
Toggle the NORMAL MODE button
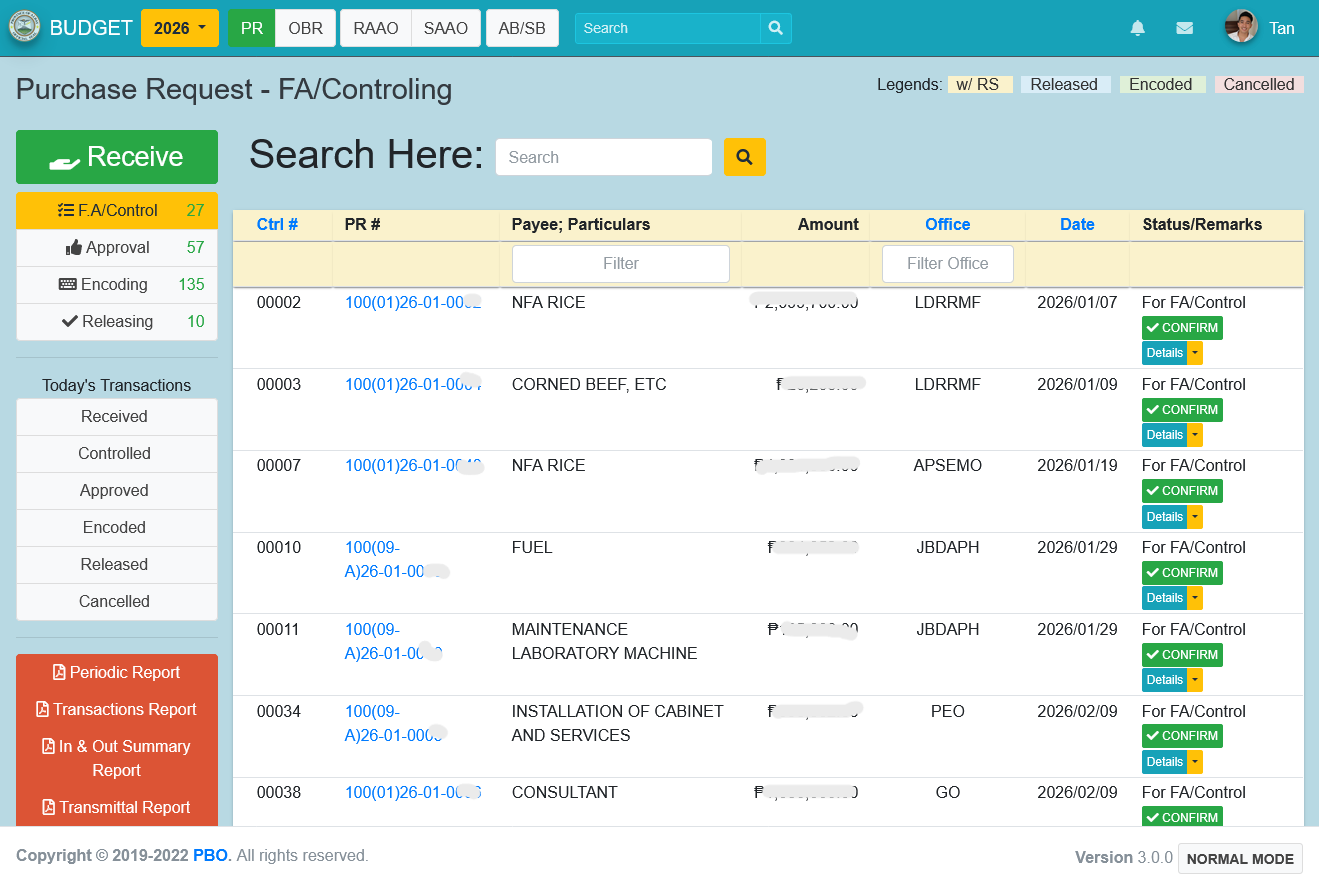(1240, 859)
